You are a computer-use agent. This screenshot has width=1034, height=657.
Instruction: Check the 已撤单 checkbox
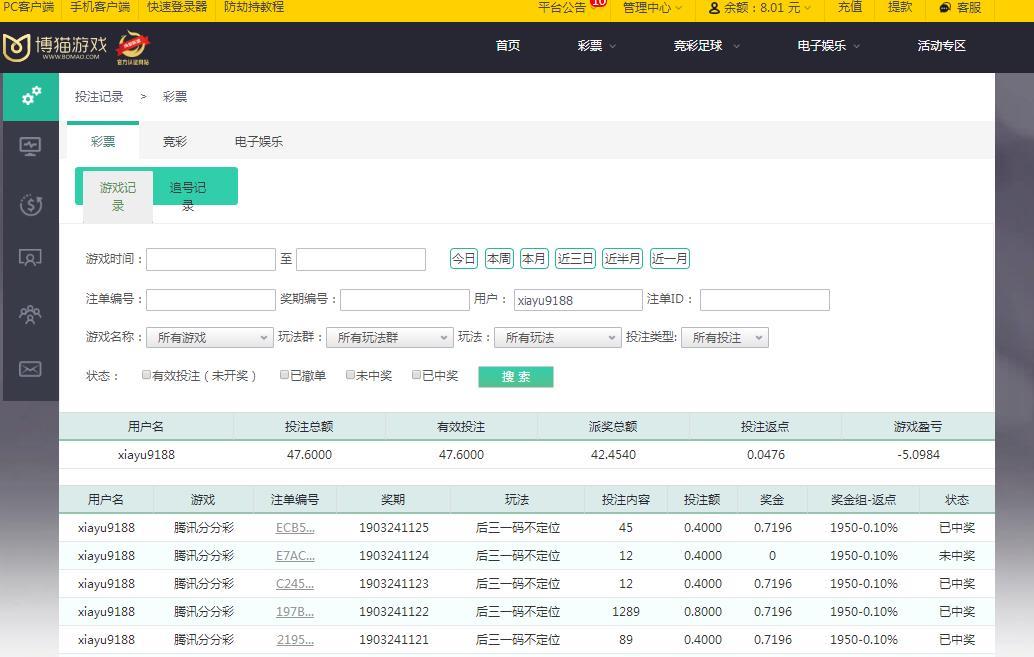pyautogui.click(x=284, y=375)
